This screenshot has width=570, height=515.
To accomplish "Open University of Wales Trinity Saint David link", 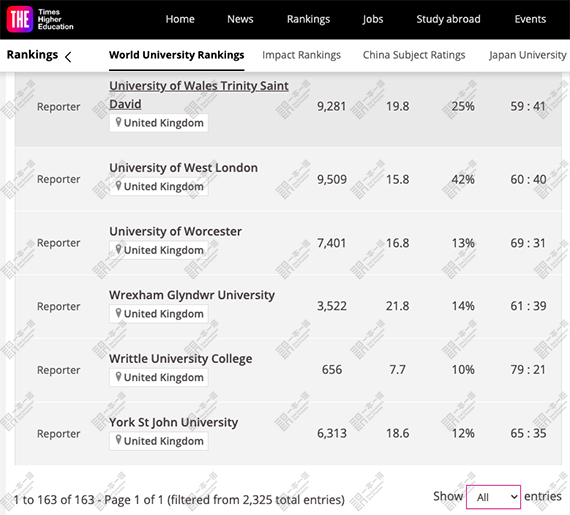I will (x=199, y=95).
